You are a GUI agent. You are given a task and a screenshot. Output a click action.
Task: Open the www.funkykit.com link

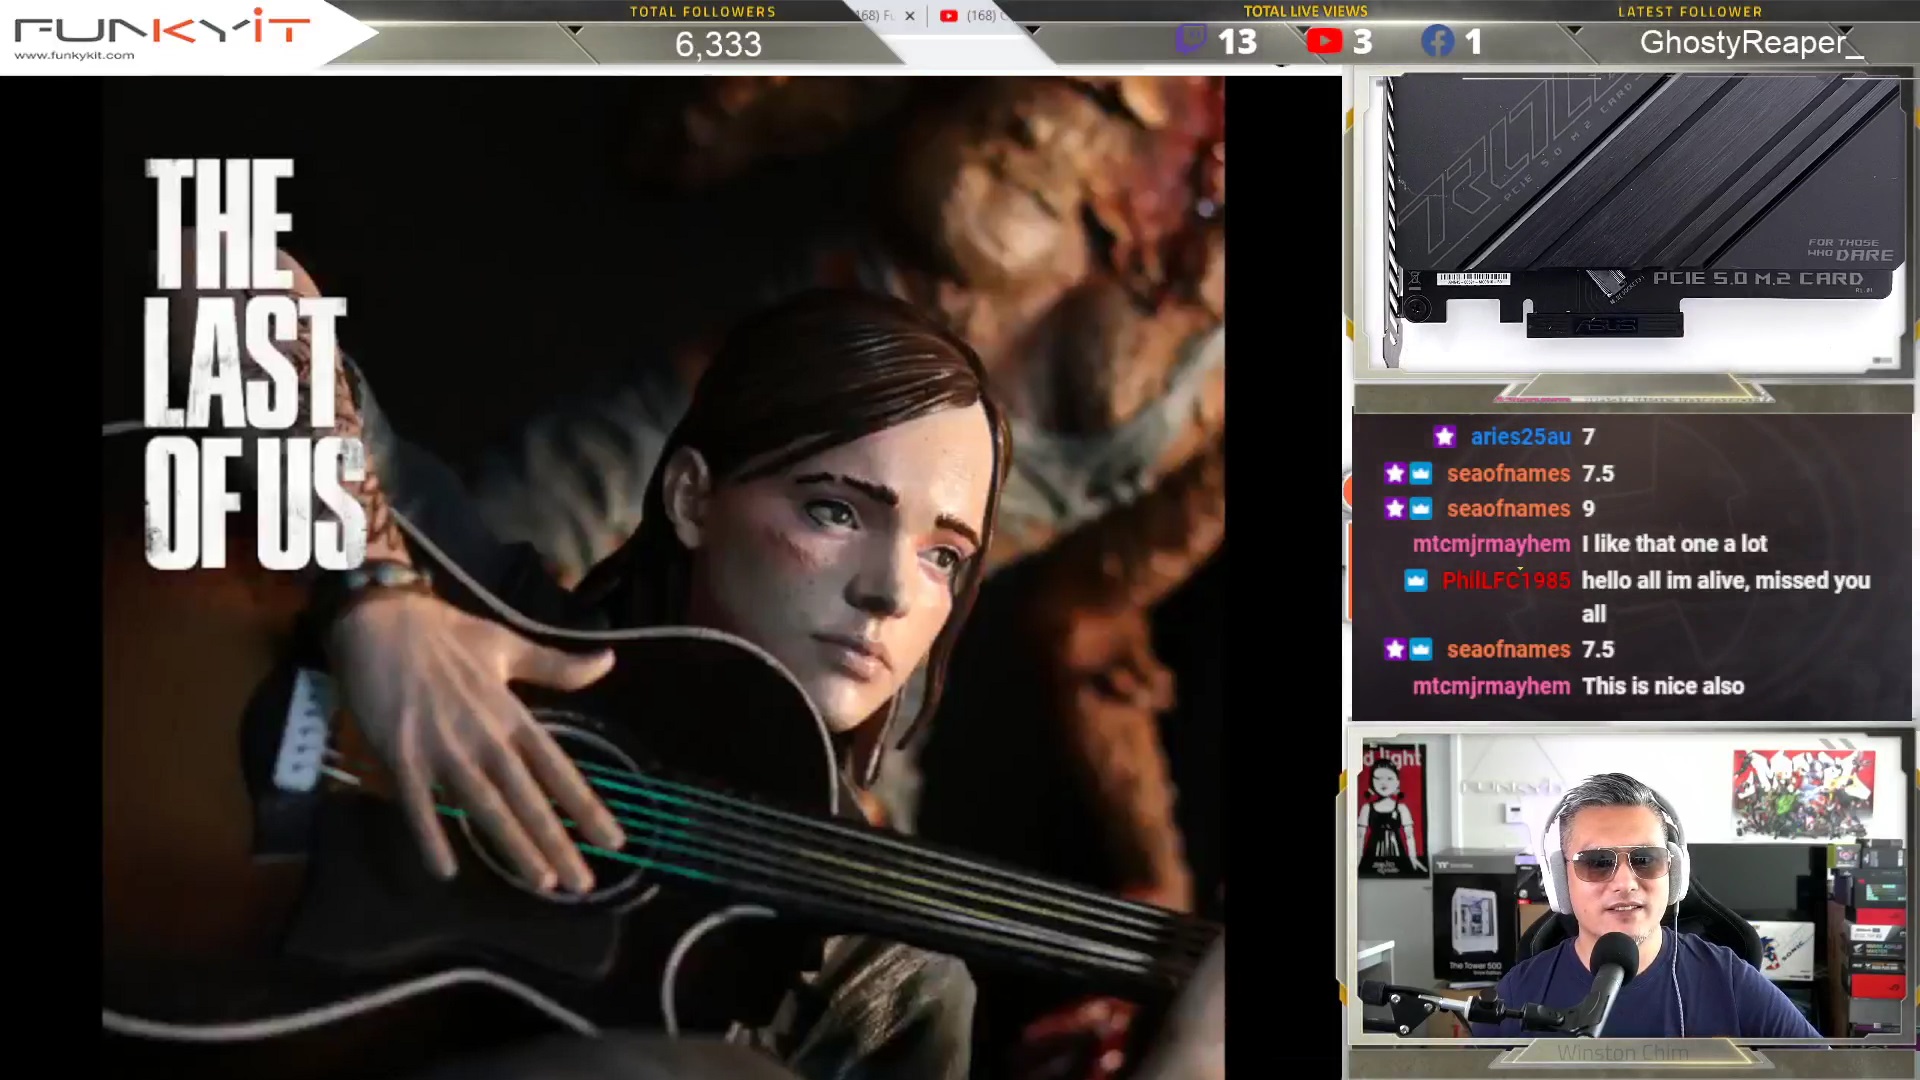pos(74,56)
